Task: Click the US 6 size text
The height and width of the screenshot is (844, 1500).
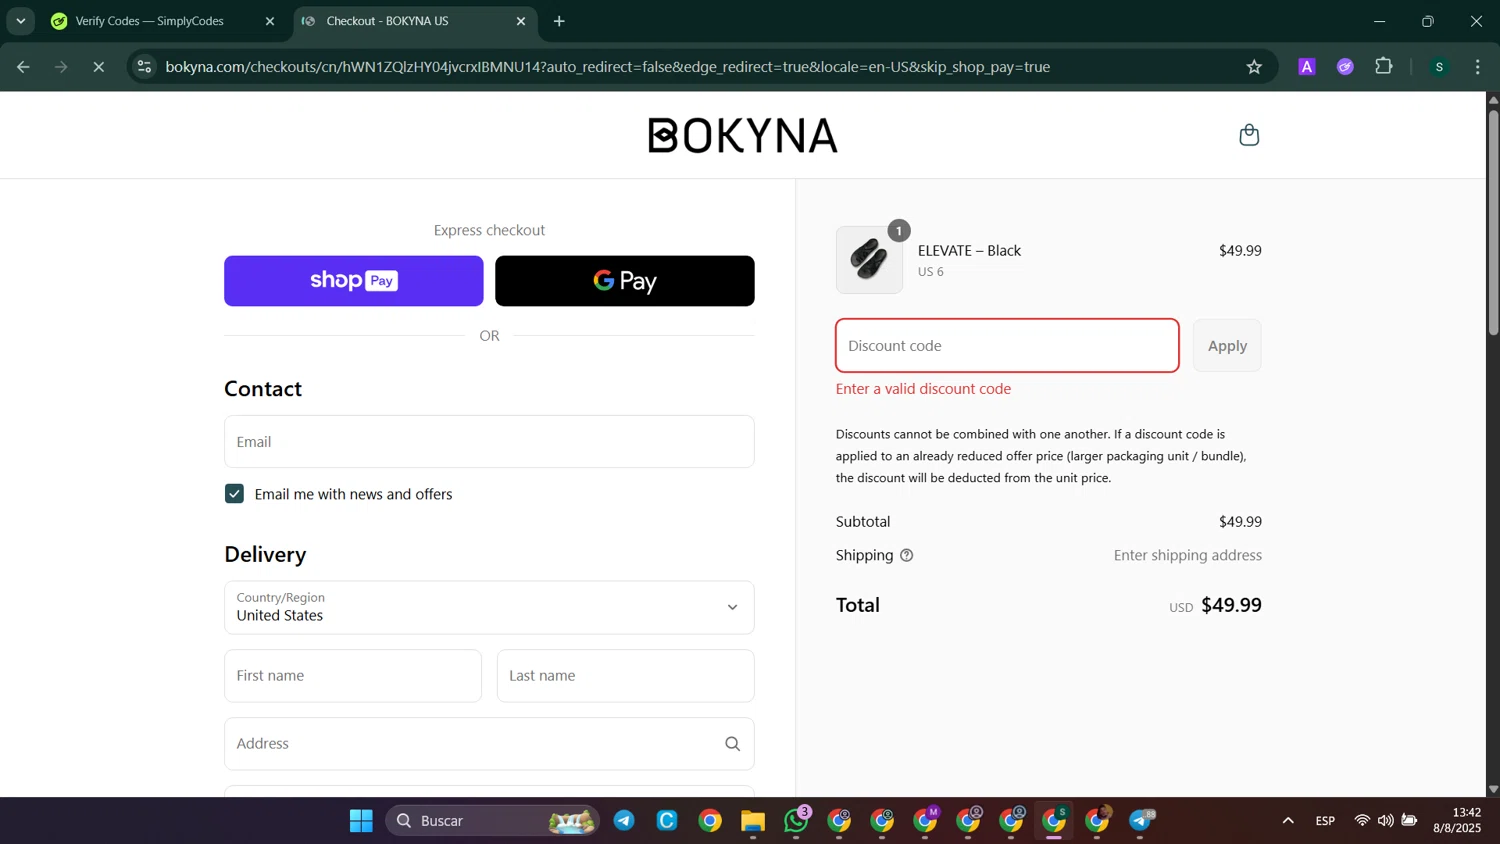Action: (930, 272)
